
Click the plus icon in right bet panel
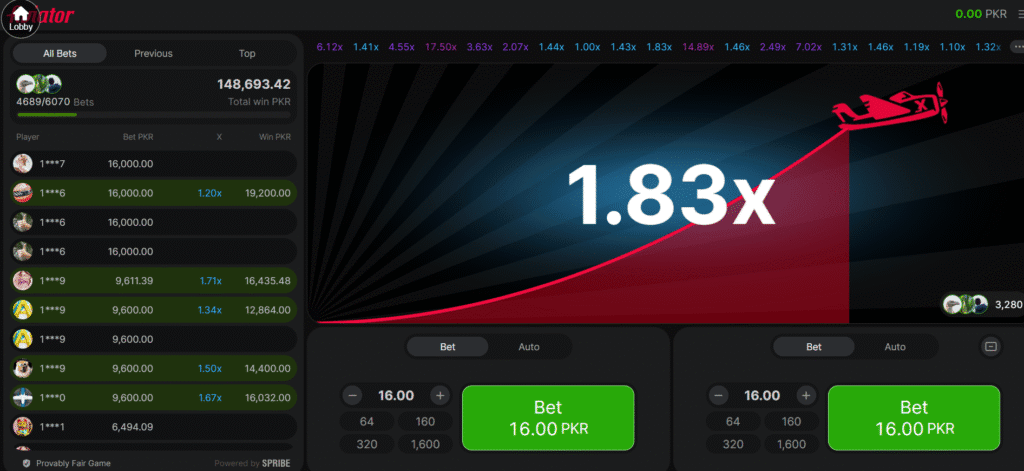coord(806,395)
